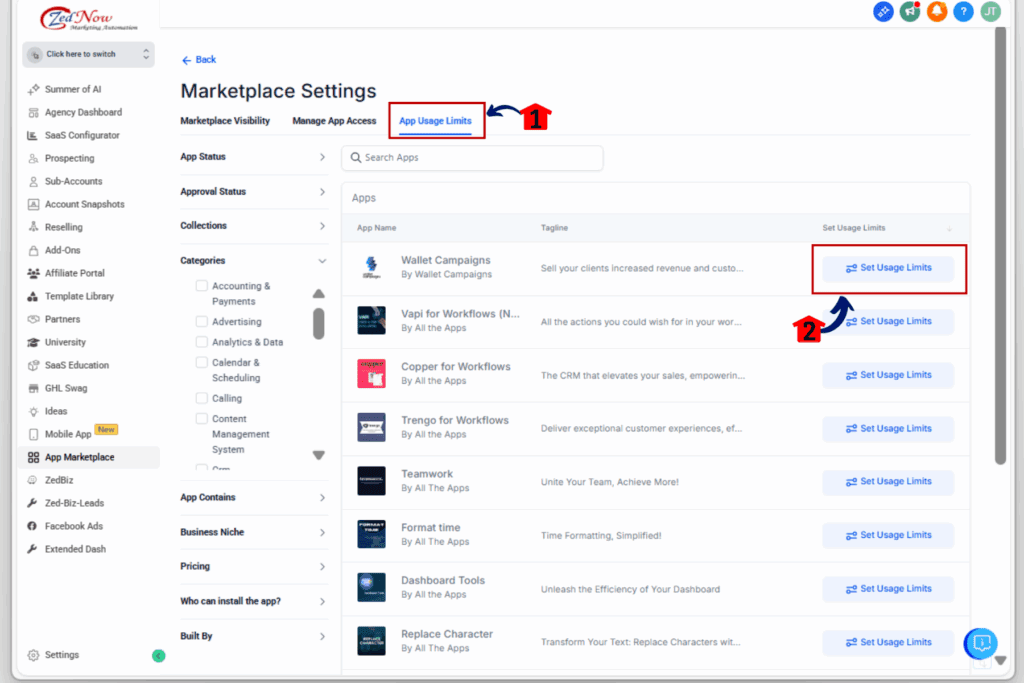
Task: Open Partners page
Action: 62,319
